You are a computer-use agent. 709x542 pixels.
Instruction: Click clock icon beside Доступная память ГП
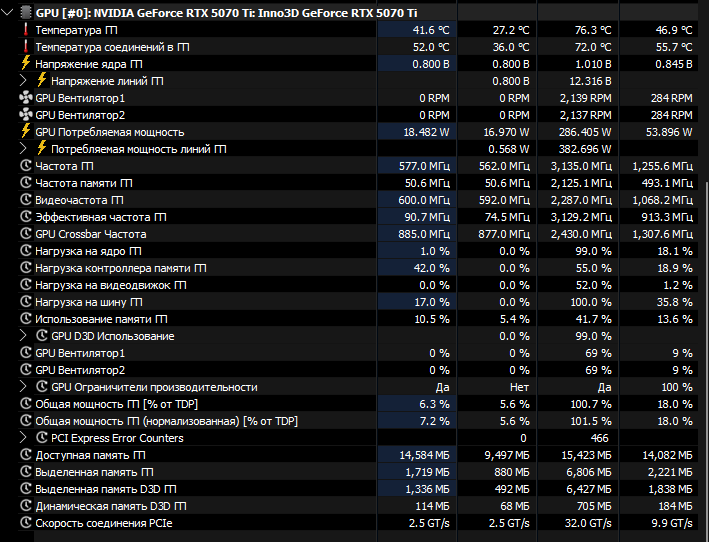pyautogui.click(x=26, y=455)
